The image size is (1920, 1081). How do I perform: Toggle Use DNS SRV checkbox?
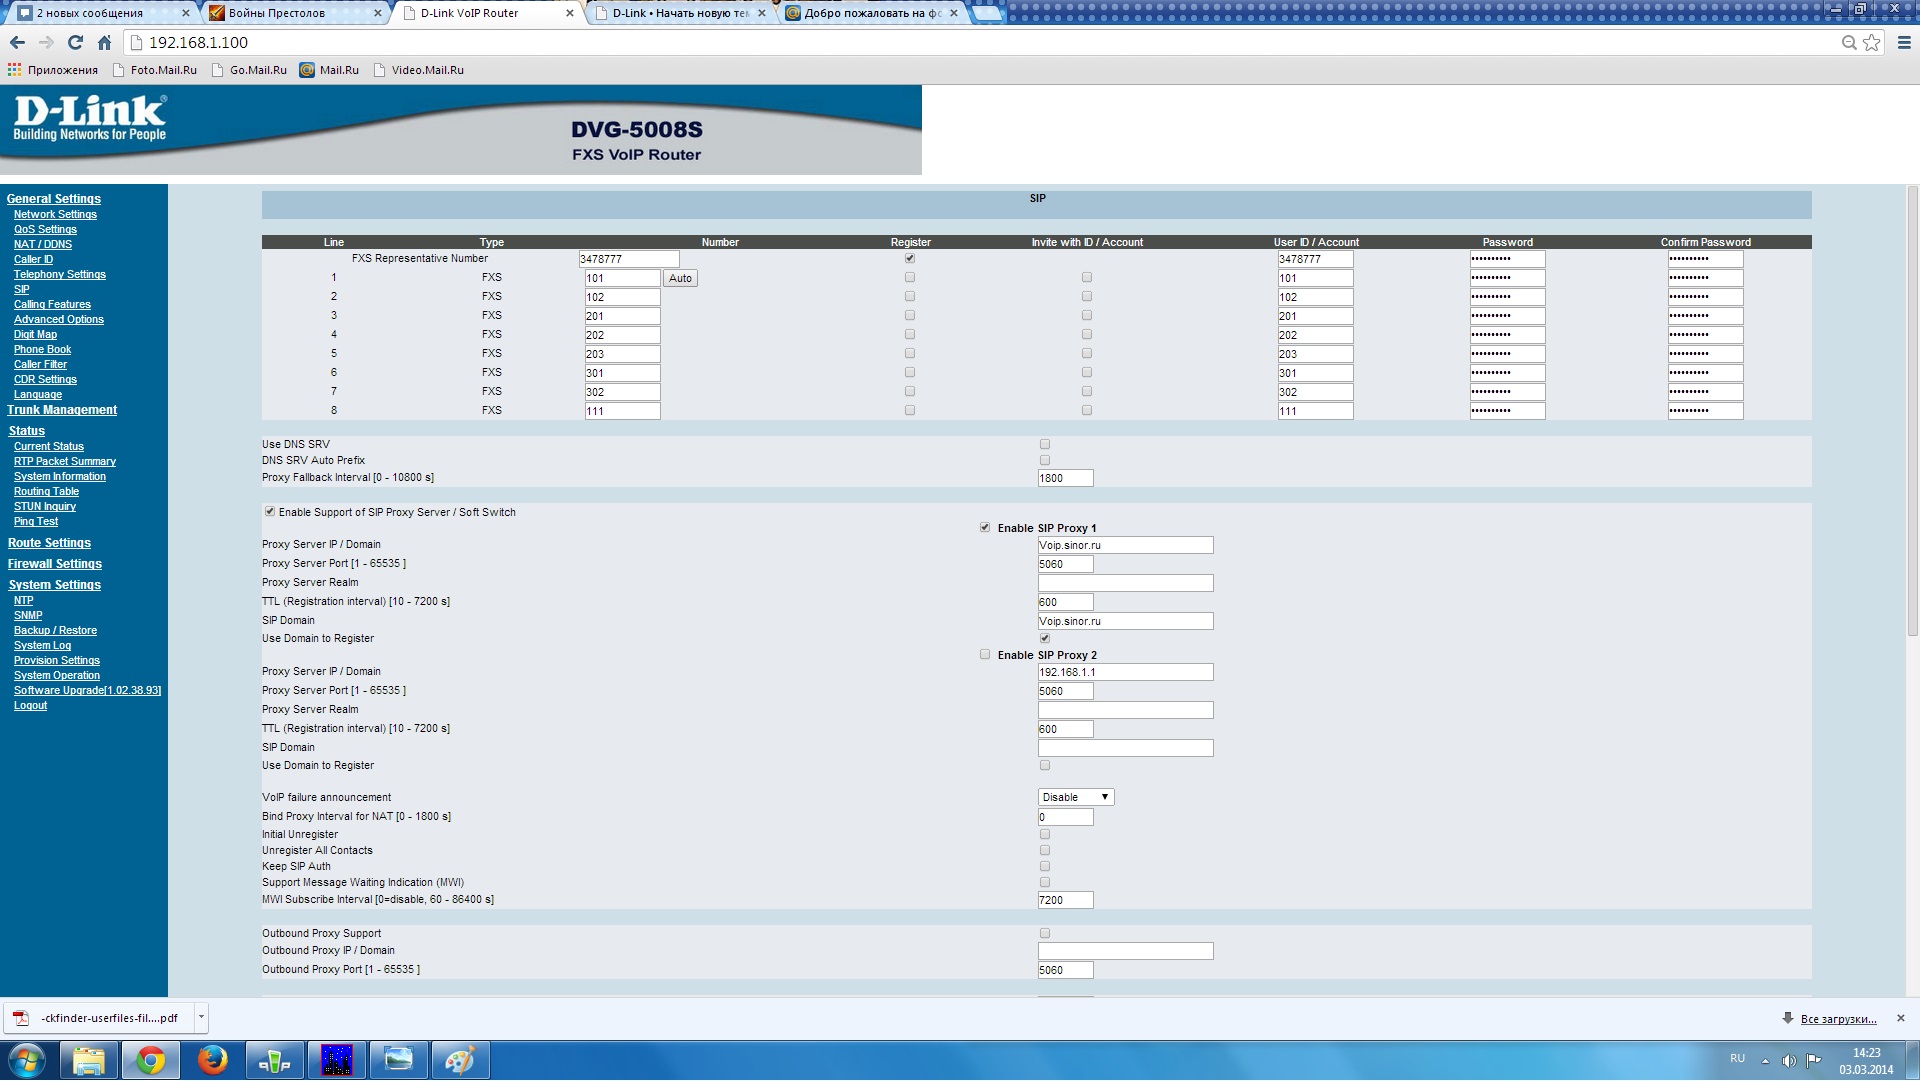click(1045, 444)
